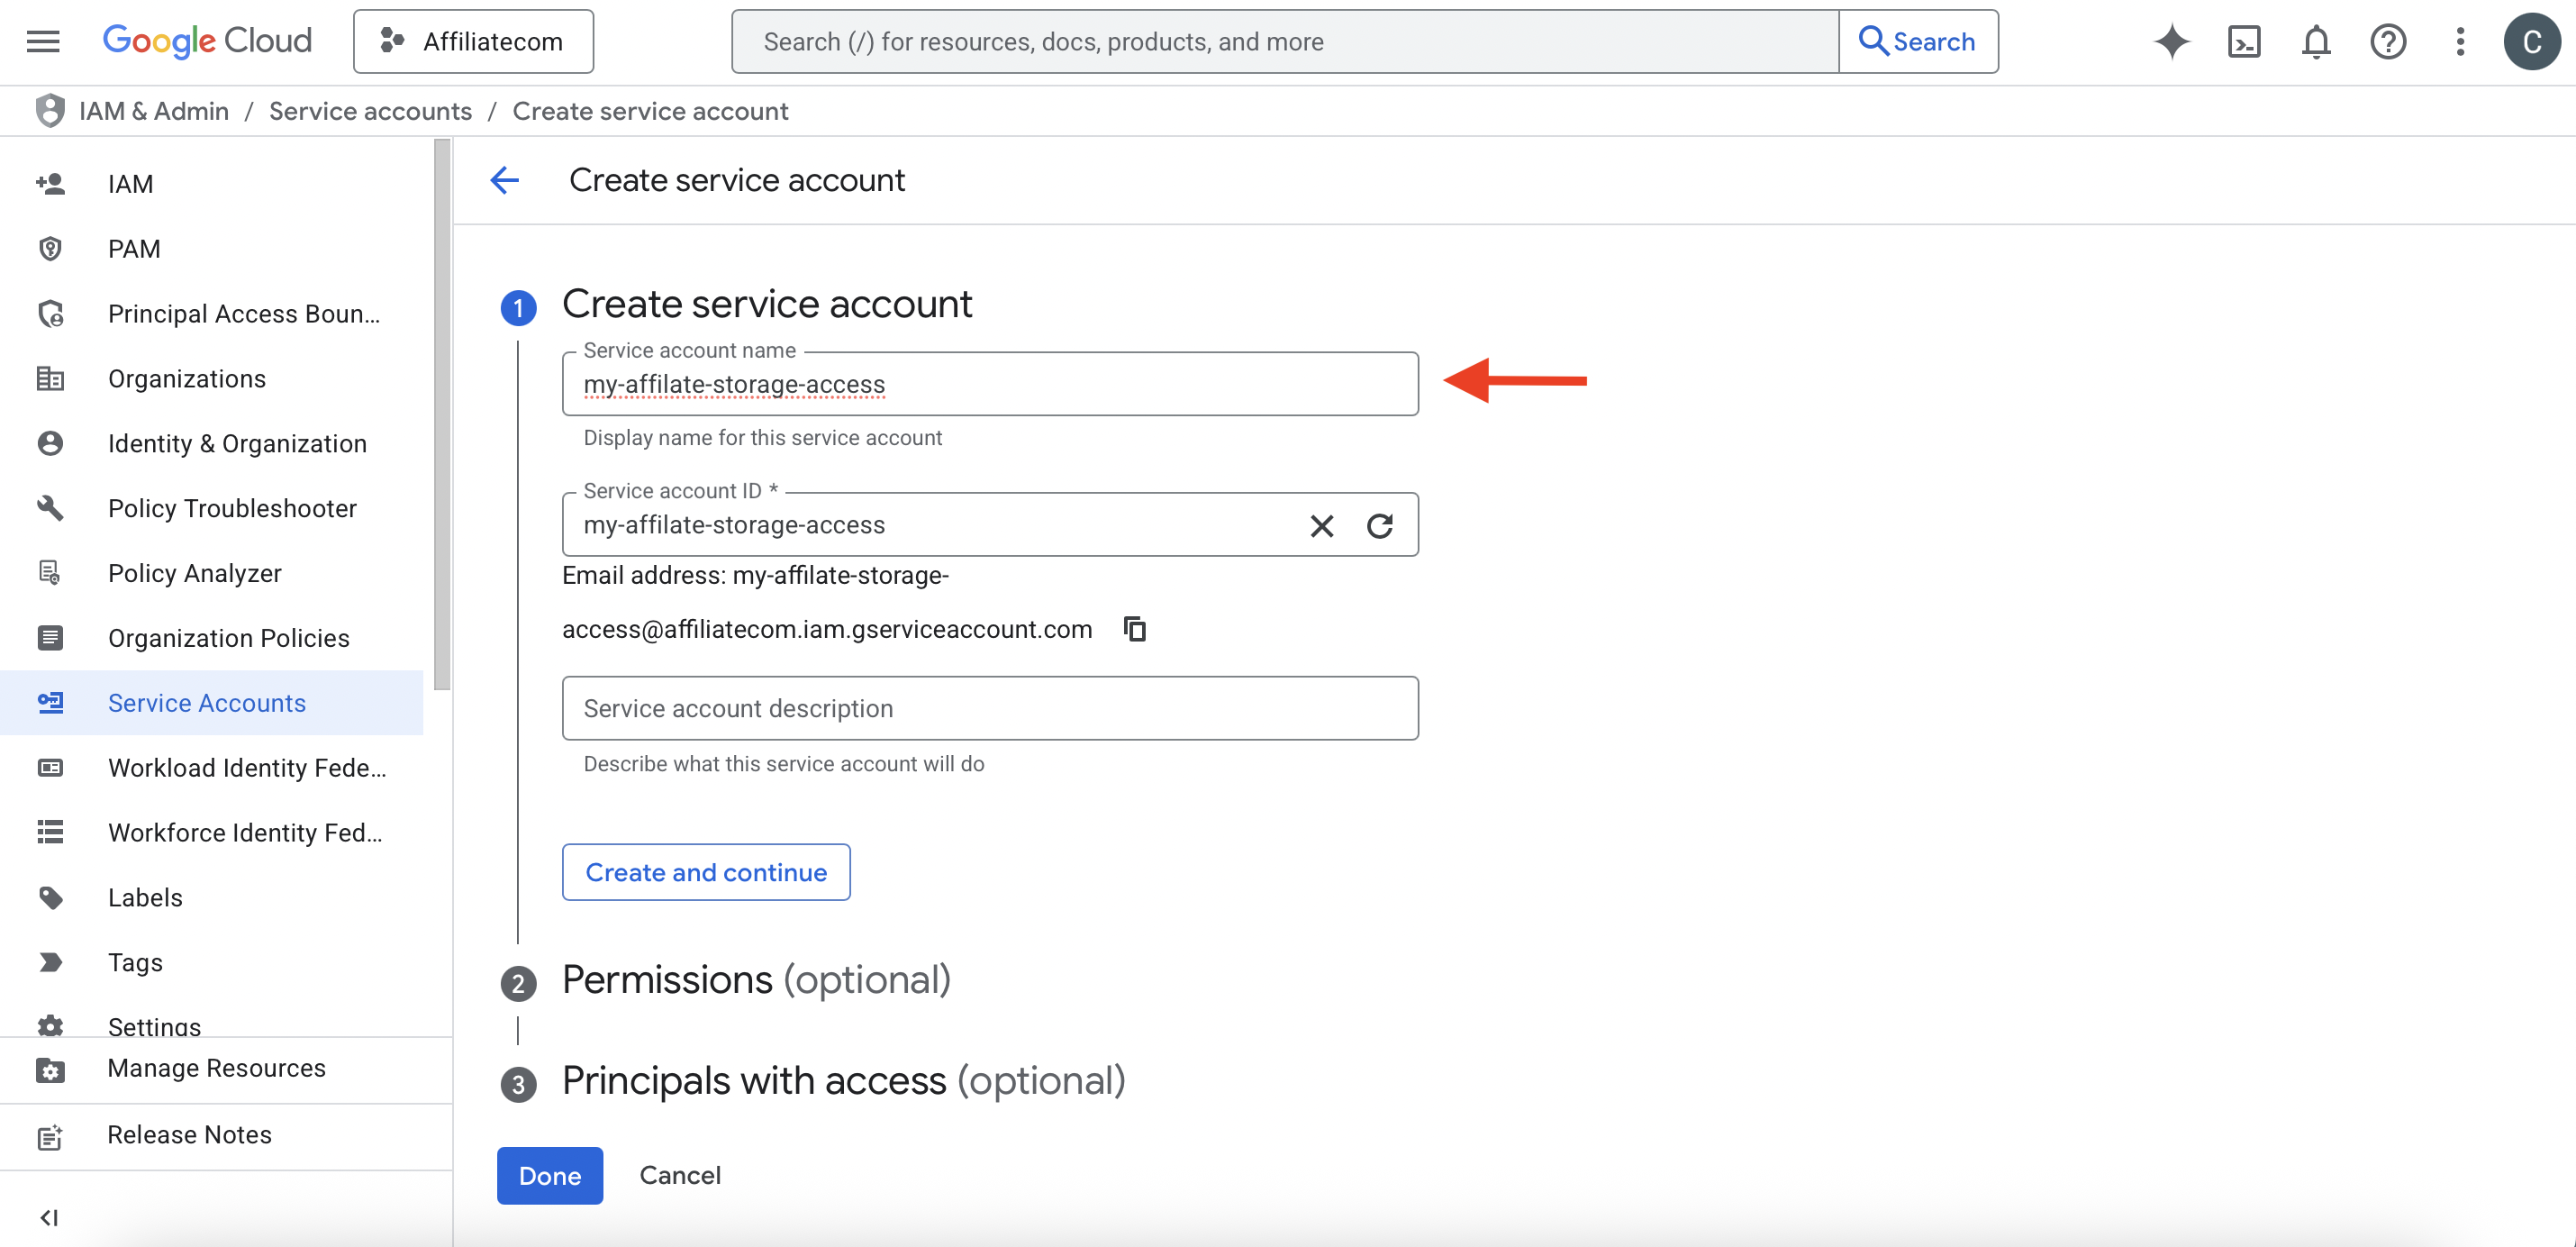This screenshot has height=1247, width=2576.
Task: Click the PAM shield icon
Action: point(50,249)
